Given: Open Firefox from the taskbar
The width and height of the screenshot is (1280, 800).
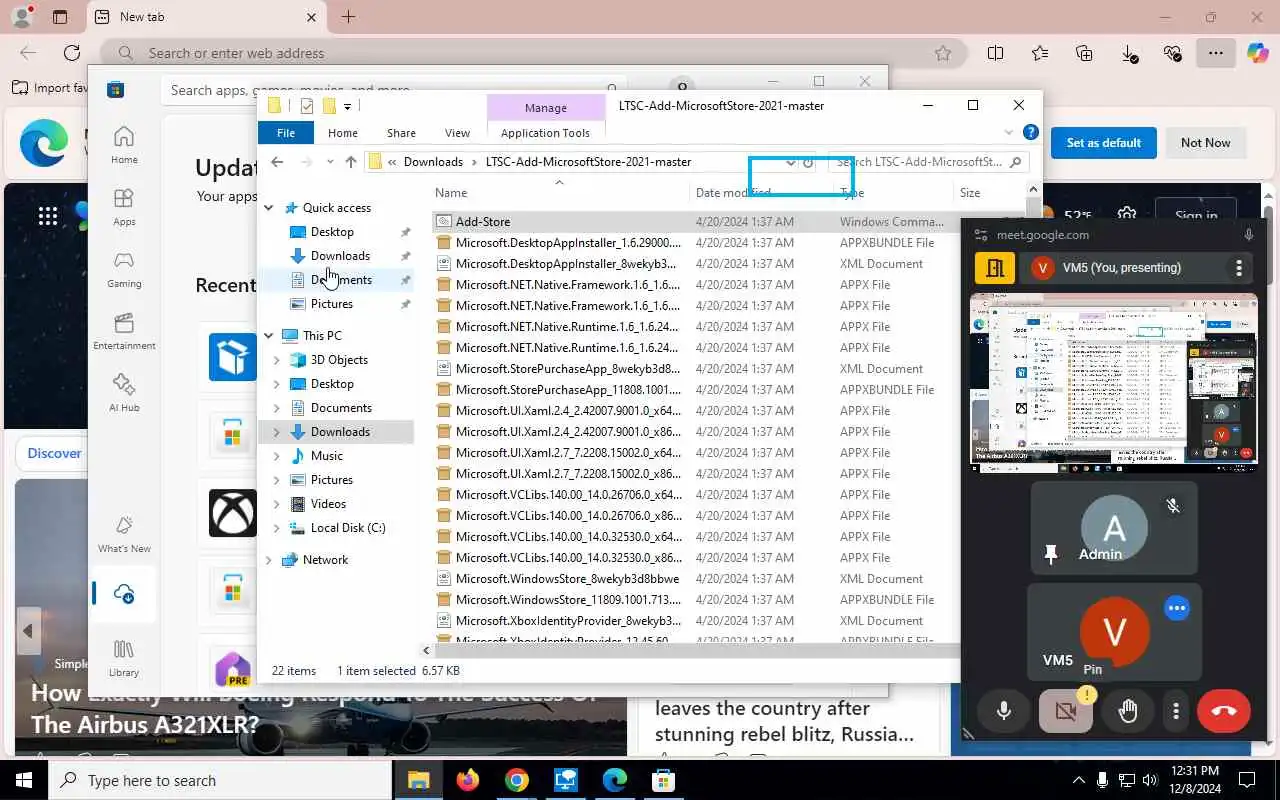Looking at the screenshot, I should coord(467,780).
